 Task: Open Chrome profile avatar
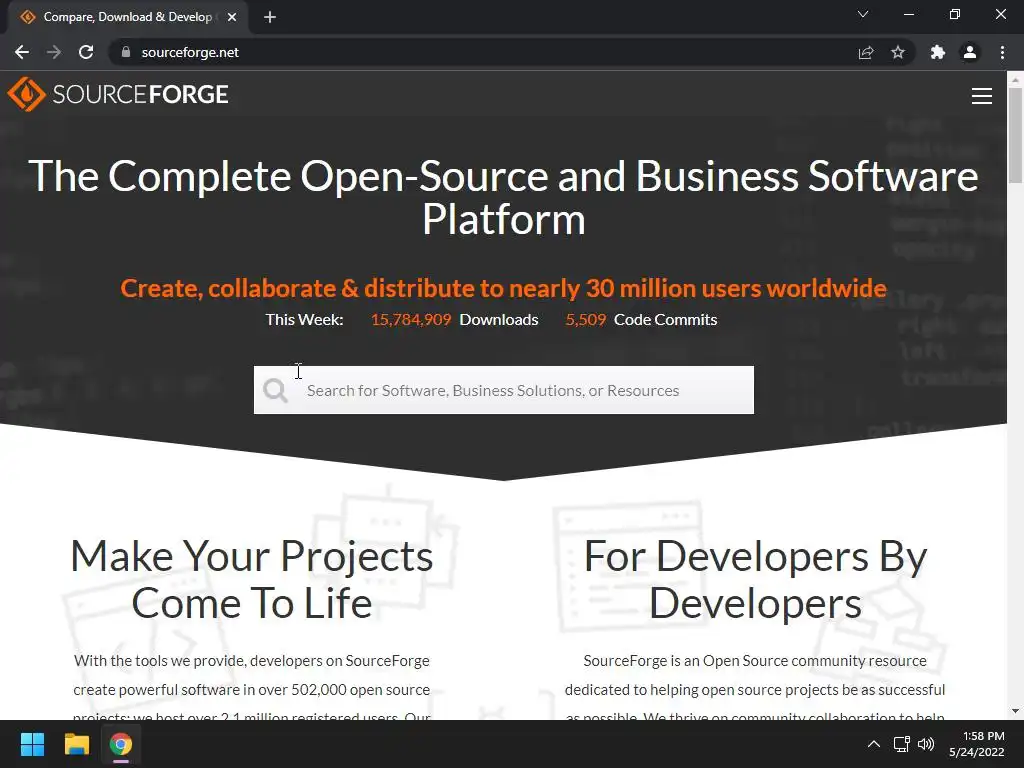pyautogui.click(x=970, y=52)
